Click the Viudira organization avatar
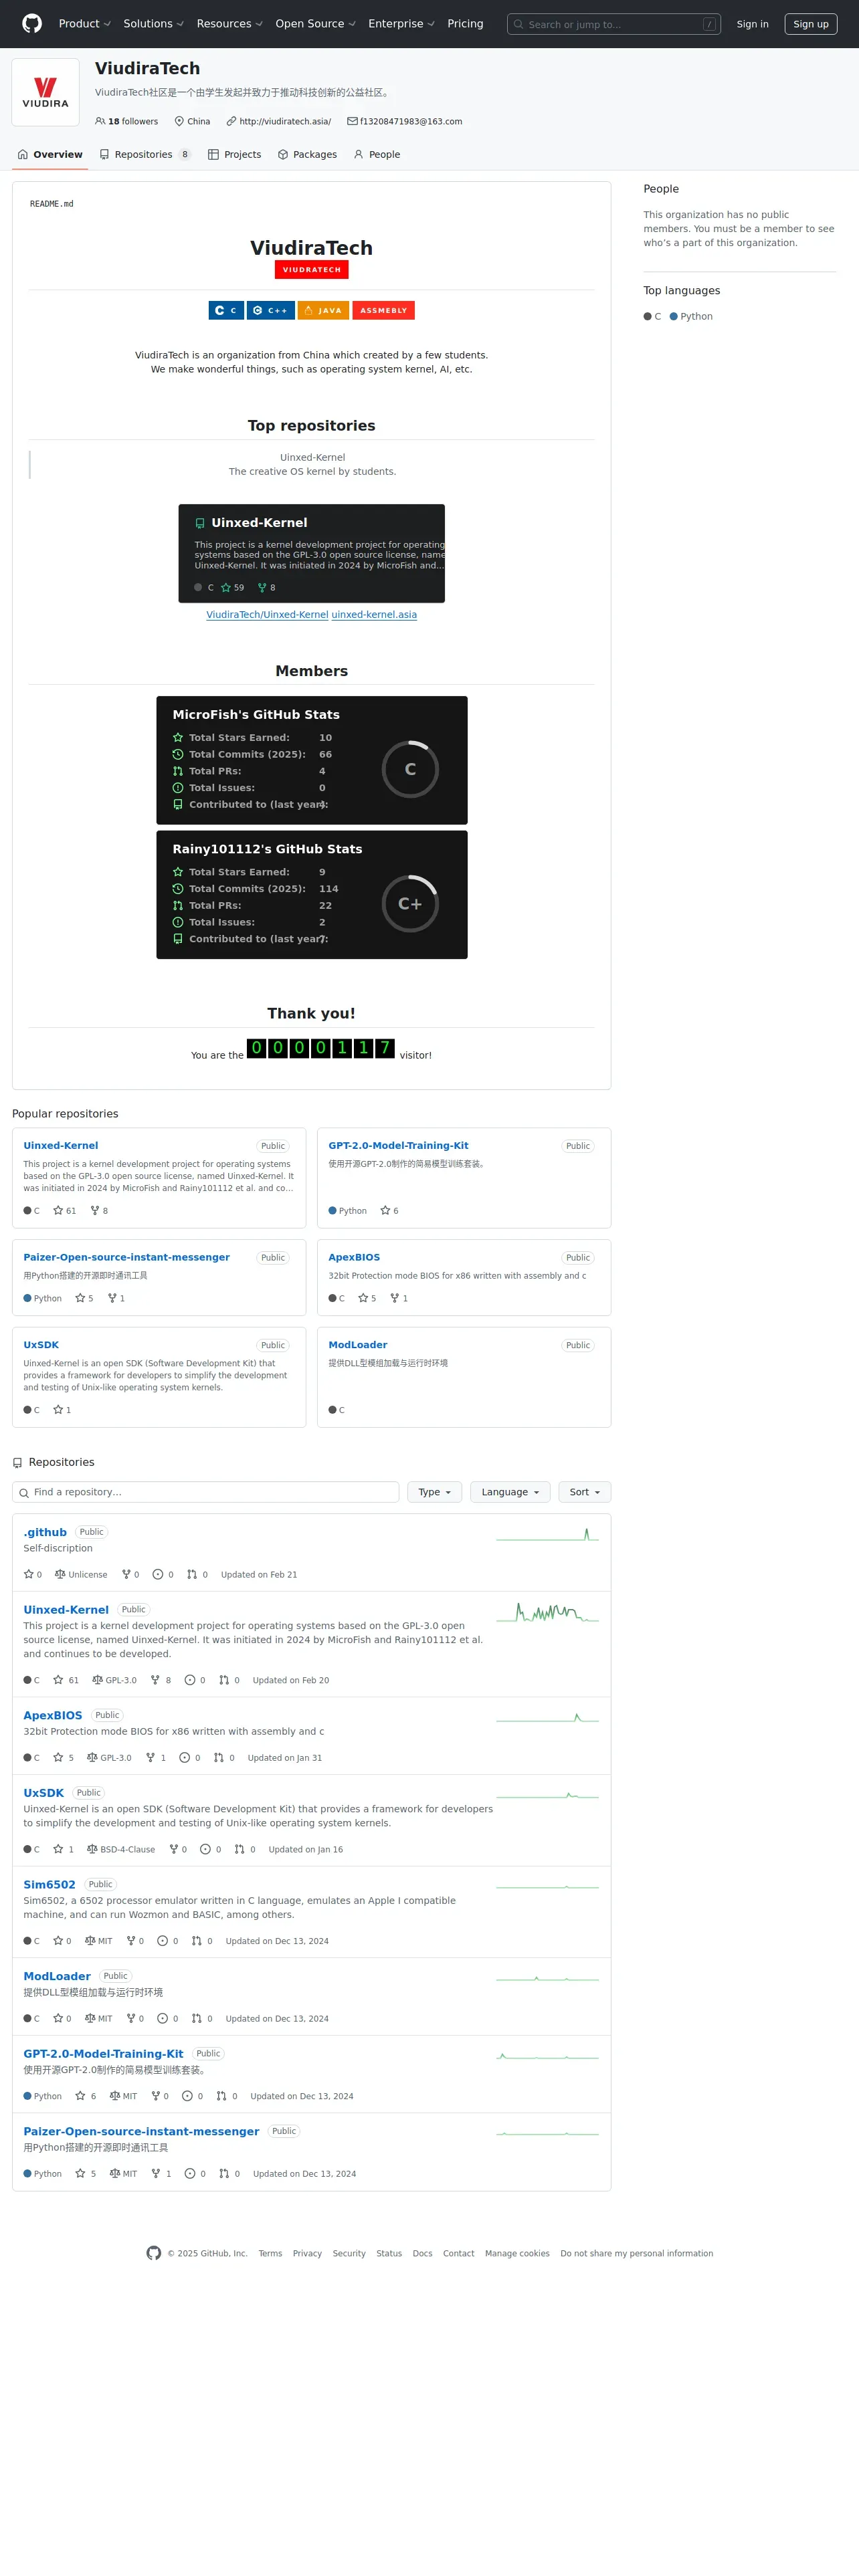This screenshot has height=2576, width=859. click(x=46, y=92)
